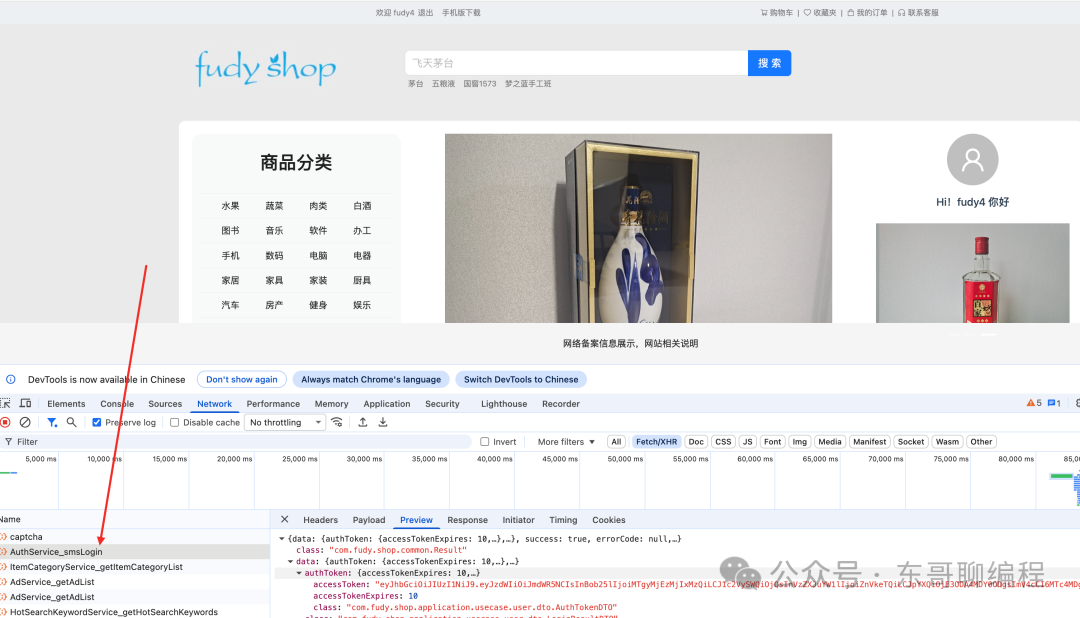
Task: Collapse the authToken node in Preview
Action: coord(299,573)
